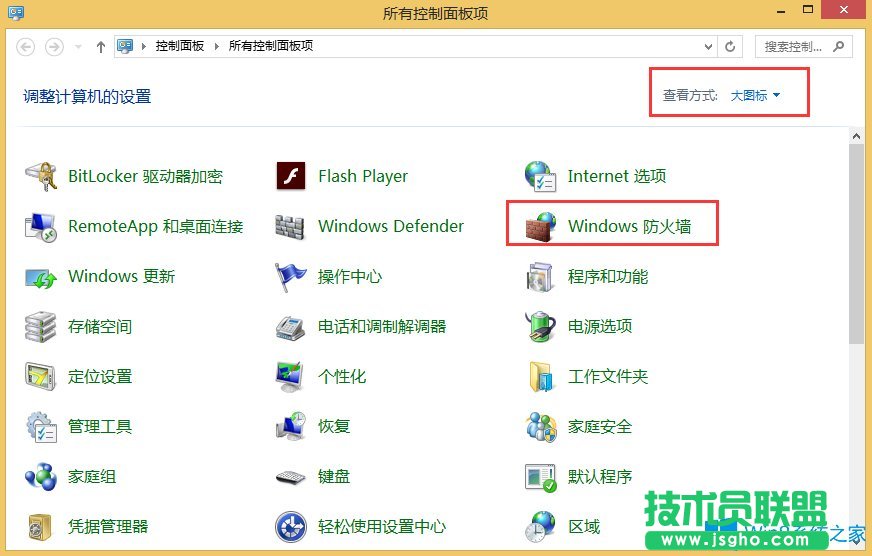The width and height of the screenshot is (872, 556).
Task: Open the 默认程序 icon
Action: point(540,477)
